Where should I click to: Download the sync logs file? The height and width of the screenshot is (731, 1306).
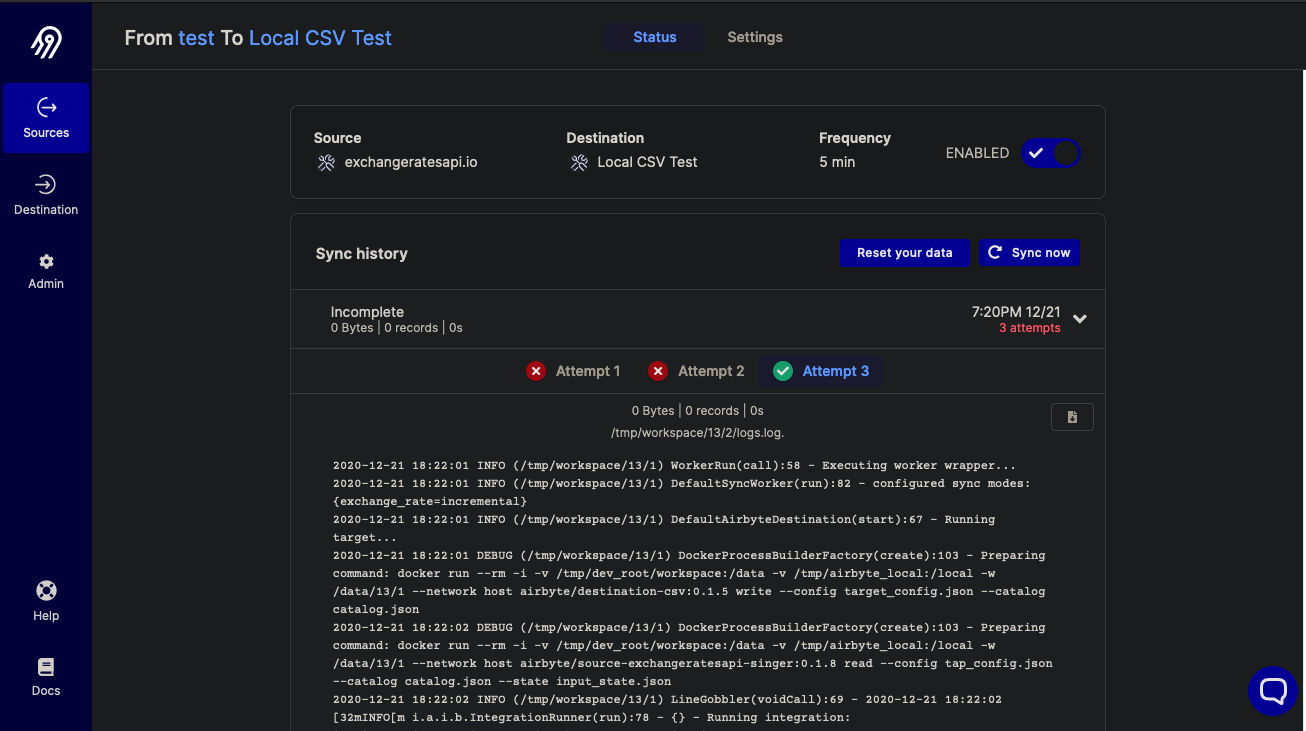[1072, 416]
